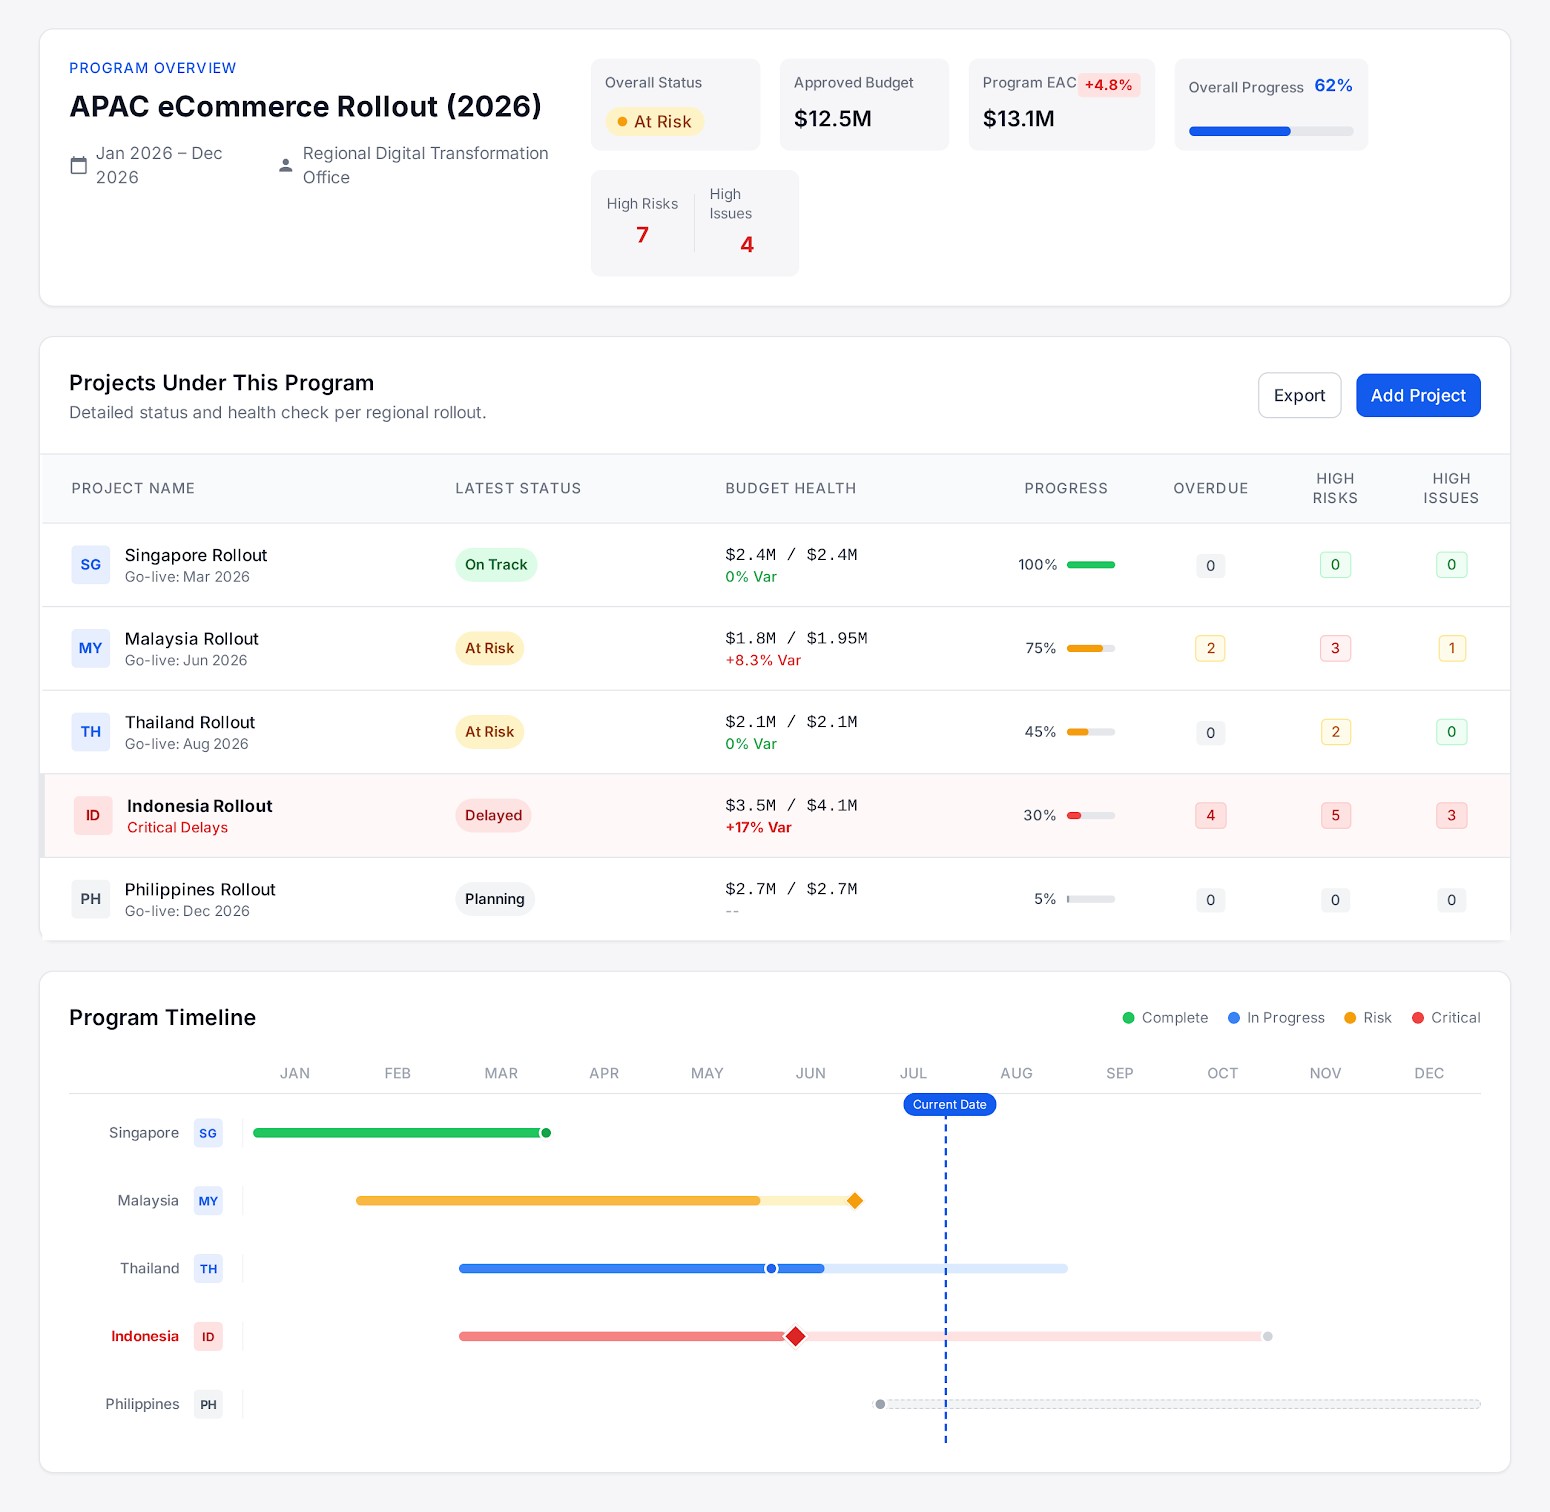Click the PH badge beside Philippines Rollout
The width and height of the screenshot is (1550, 1512).
pos(90,899)
